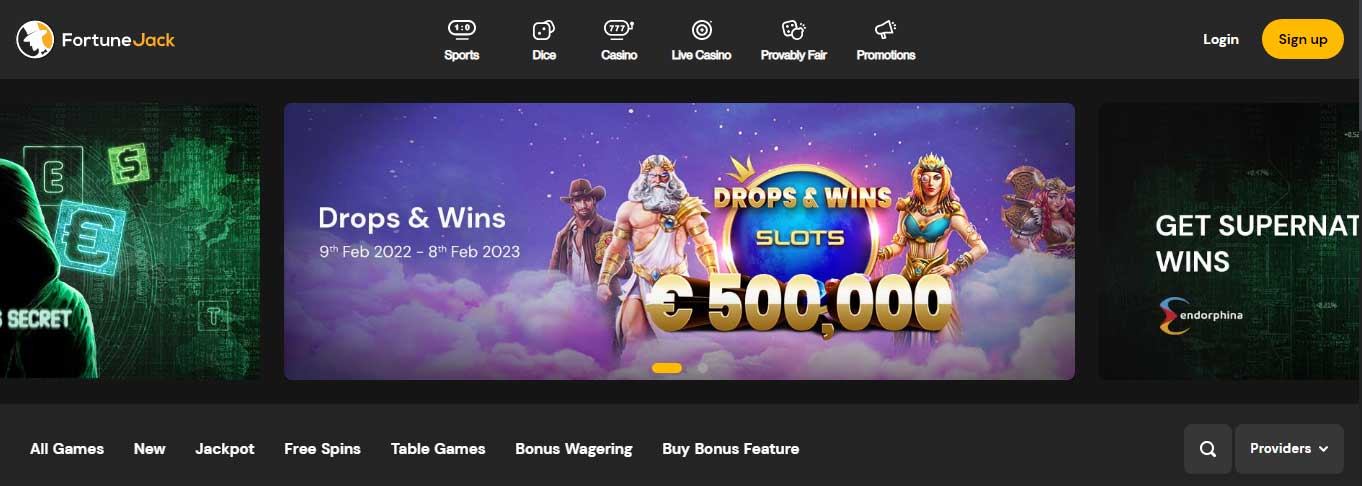Select the Dice game icon
The width and height of the screenshot is (1362, 486).
tap(544, 30)
